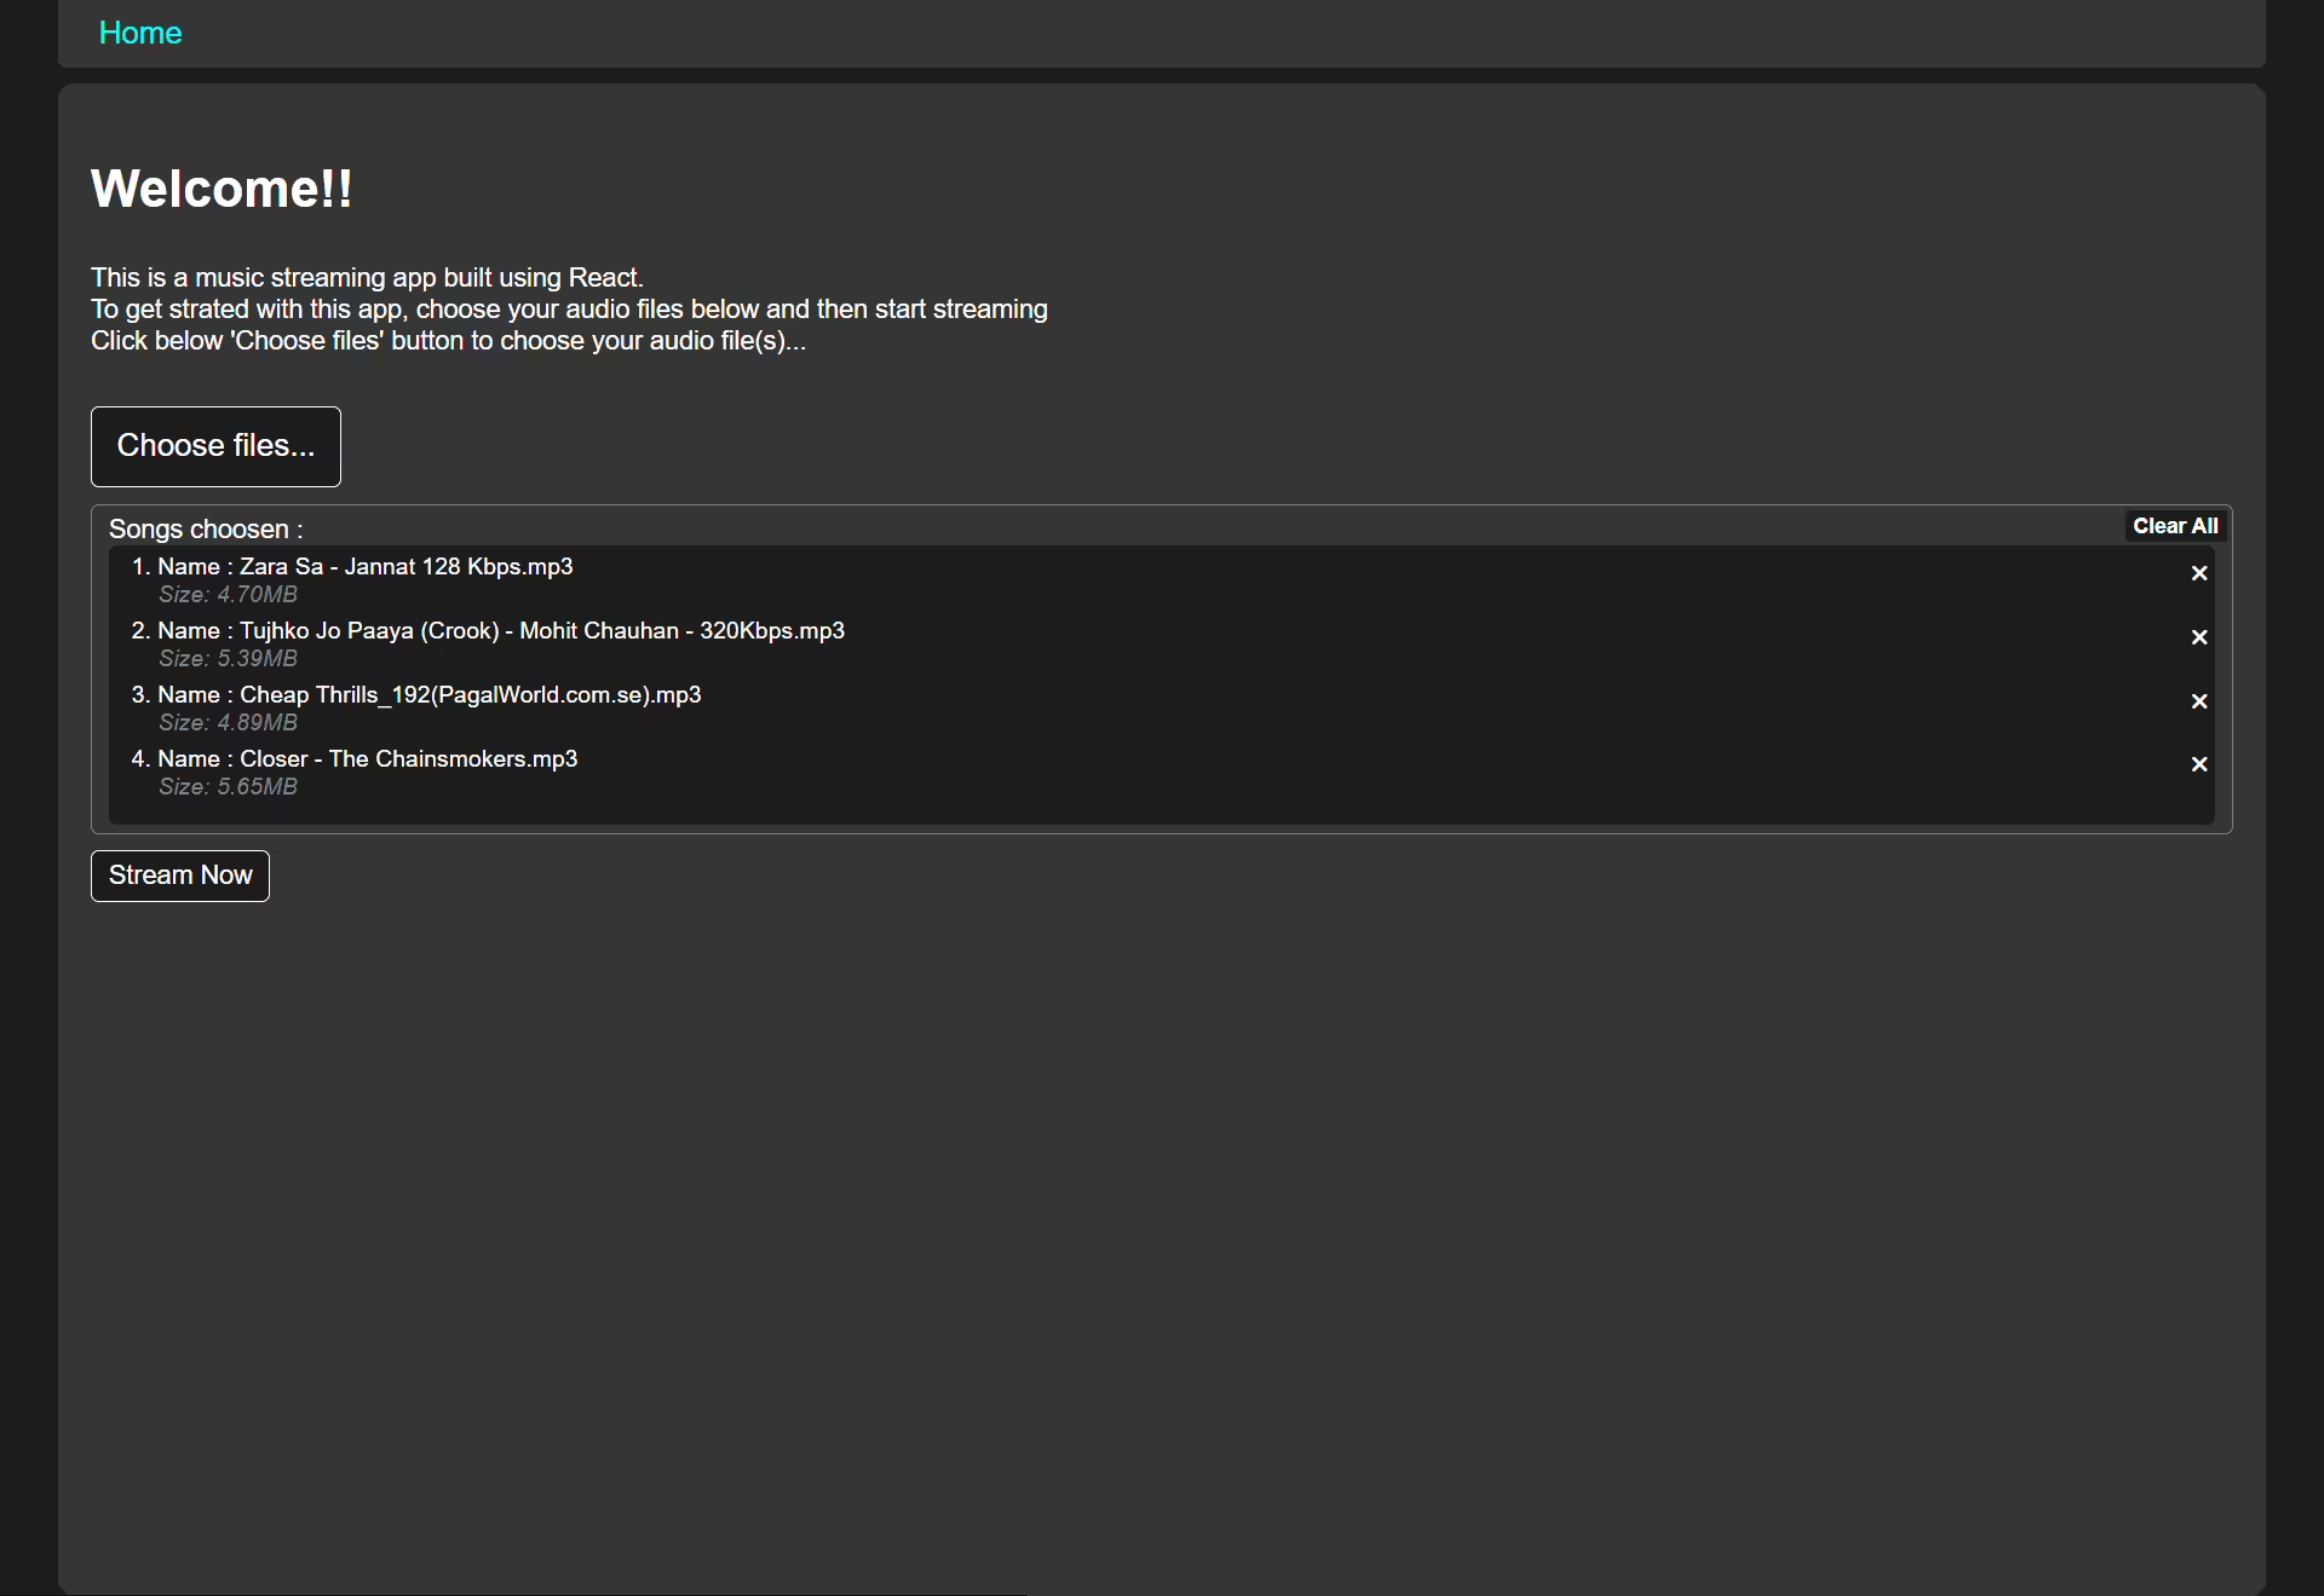The image size is (2324, 1596).
Task: Click the 'Songs choosen :' label
Action: (x=206, y=529)
